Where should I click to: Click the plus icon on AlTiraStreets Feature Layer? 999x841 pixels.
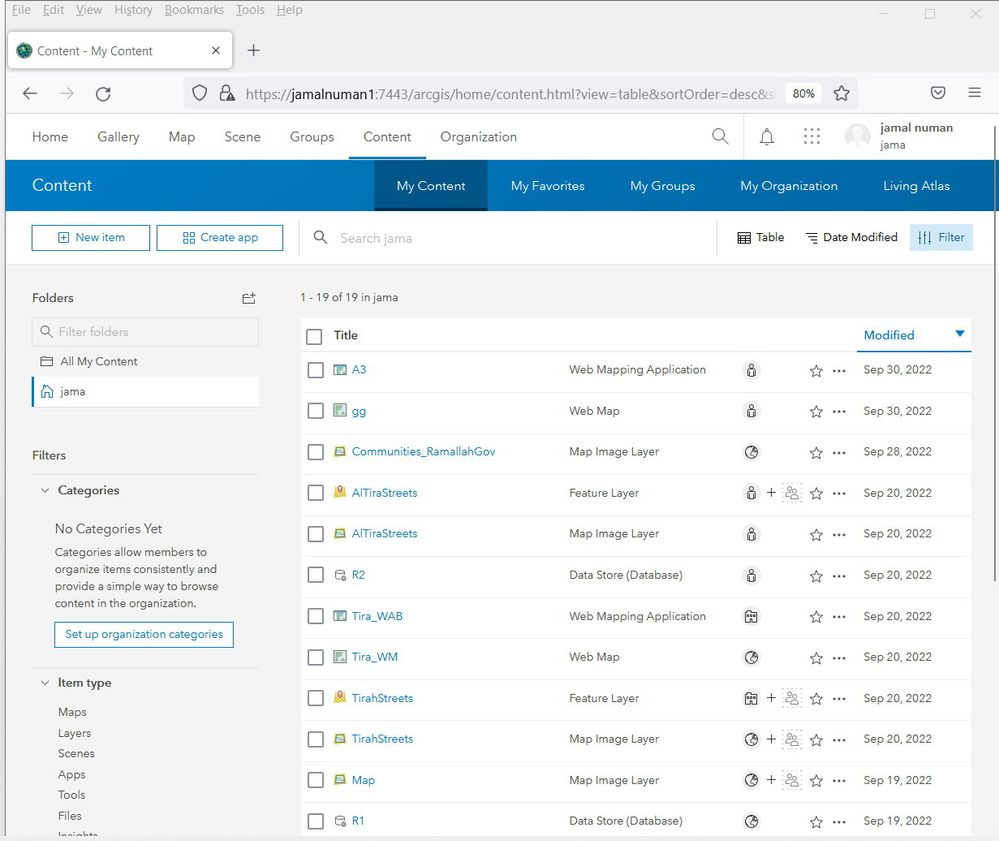click(x=771, y=492)
